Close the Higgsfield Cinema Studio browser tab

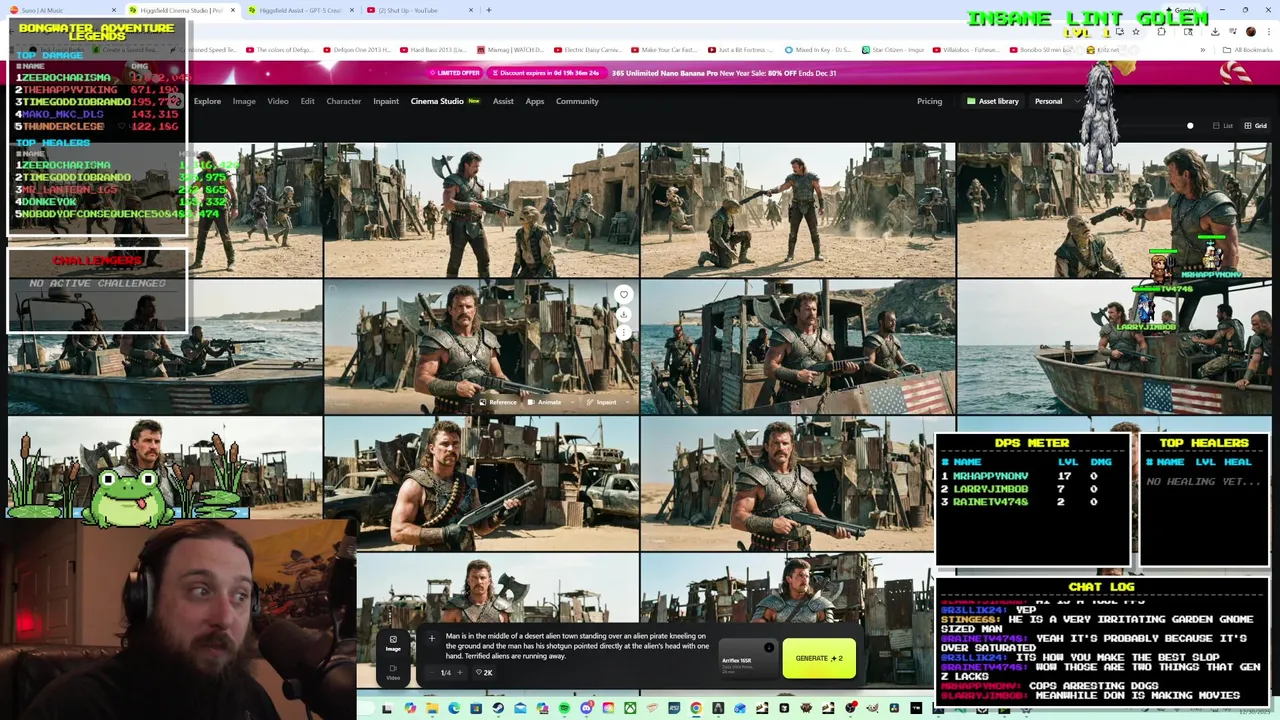232,10
